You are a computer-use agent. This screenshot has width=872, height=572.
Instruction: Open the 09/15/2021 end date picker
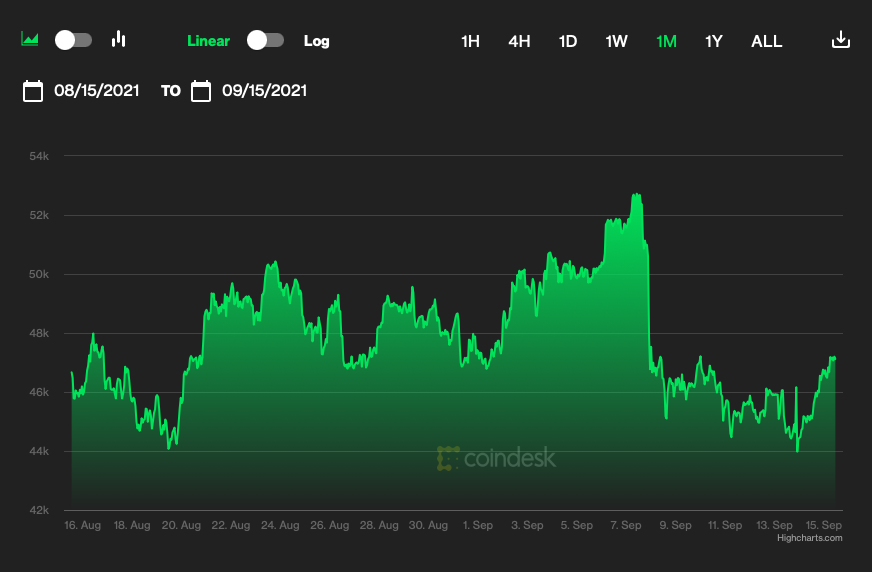pyautogui.click(x=264, y=91)
